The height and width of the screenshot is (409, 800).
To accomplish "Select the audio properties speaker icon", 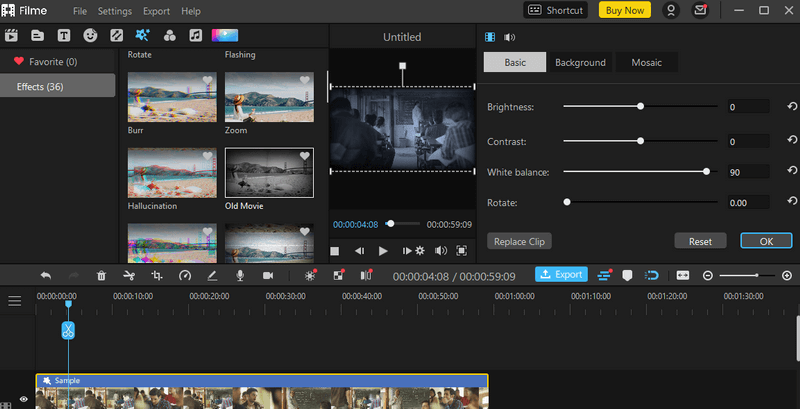I will 509,37.
